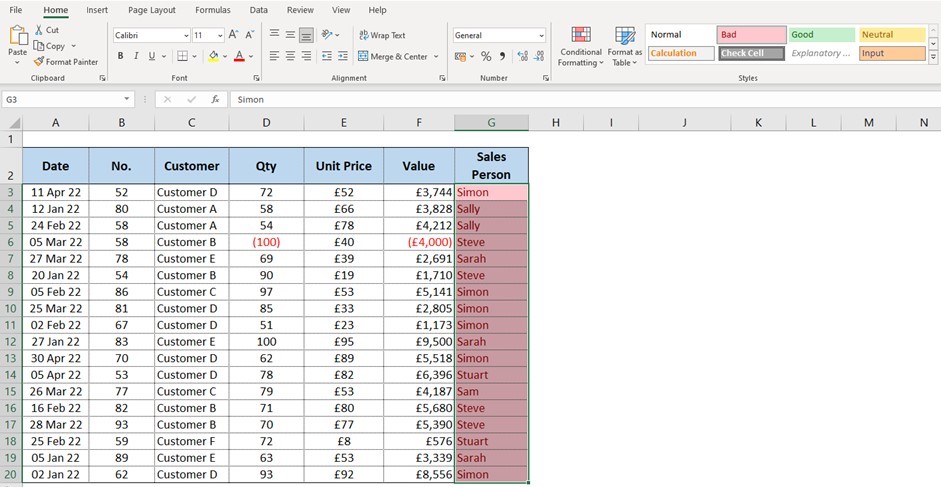Image resolution: width=941 pixels, height=487 pixels.
Task: Toggle italic formatting
Action: coord(136,57)
